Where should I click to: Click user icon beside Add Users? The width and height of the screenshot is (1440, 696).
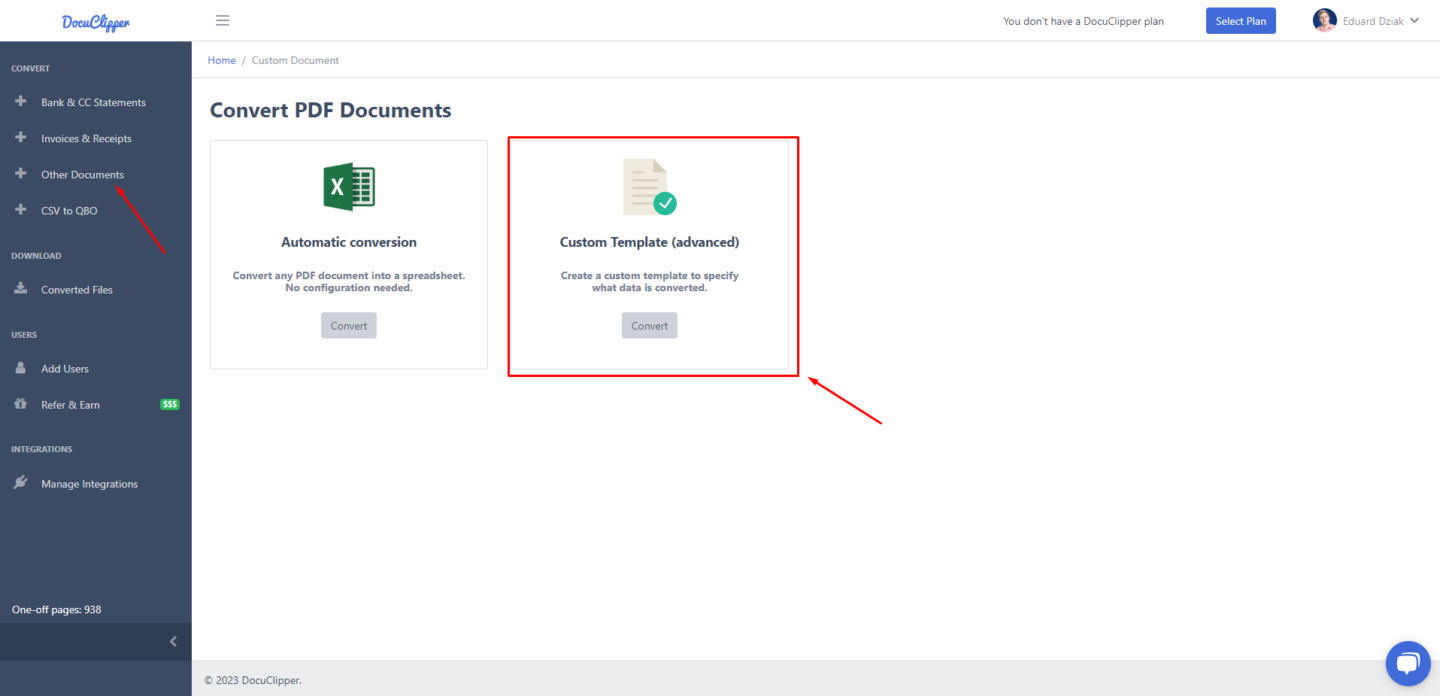20,367
